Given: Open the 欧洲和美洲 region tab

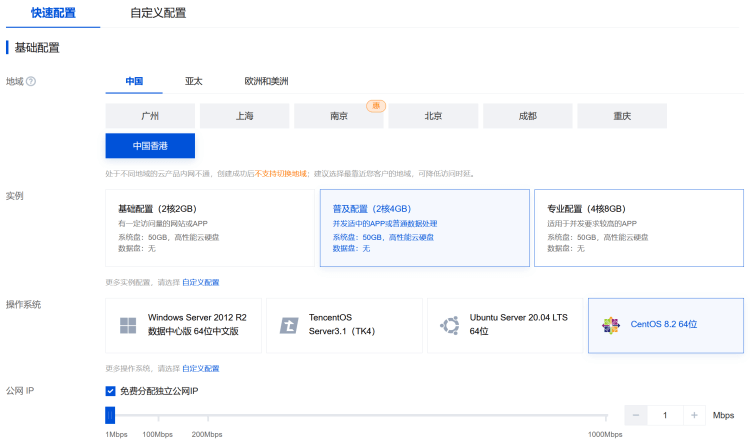Looking at the screenshot, I should tap(266, 81).
